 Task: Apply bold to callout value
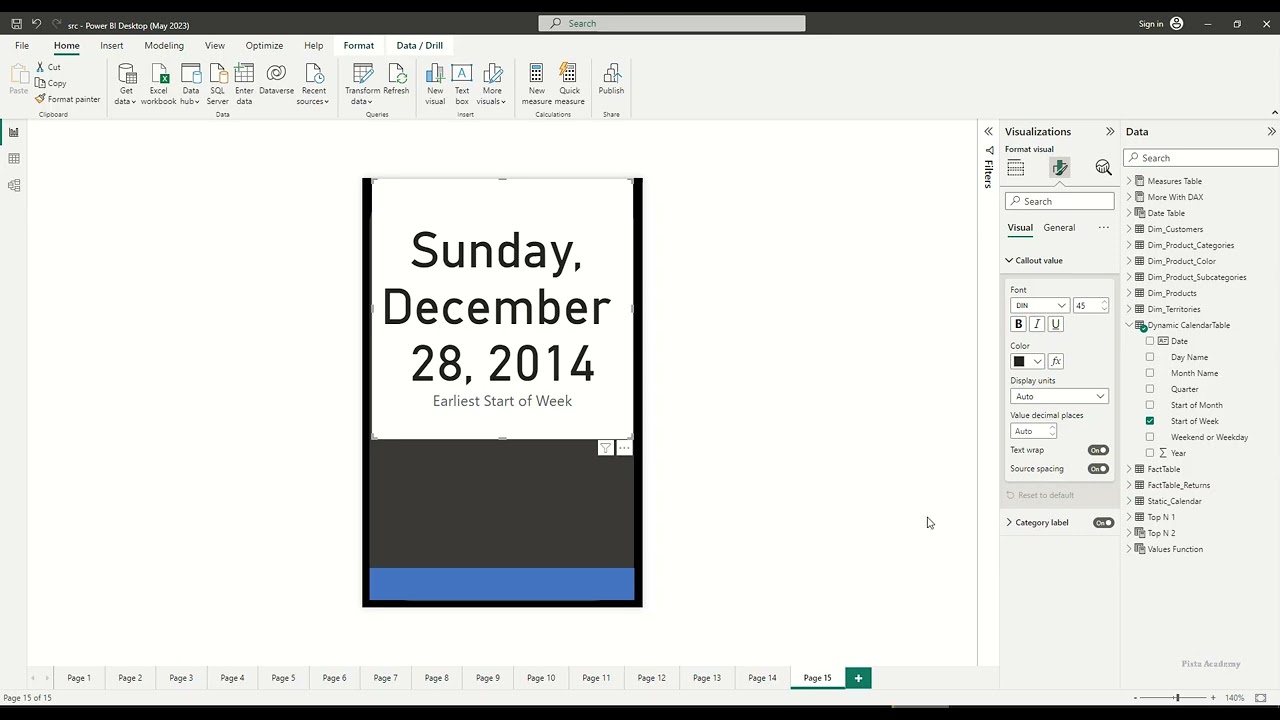[1019, 324]
